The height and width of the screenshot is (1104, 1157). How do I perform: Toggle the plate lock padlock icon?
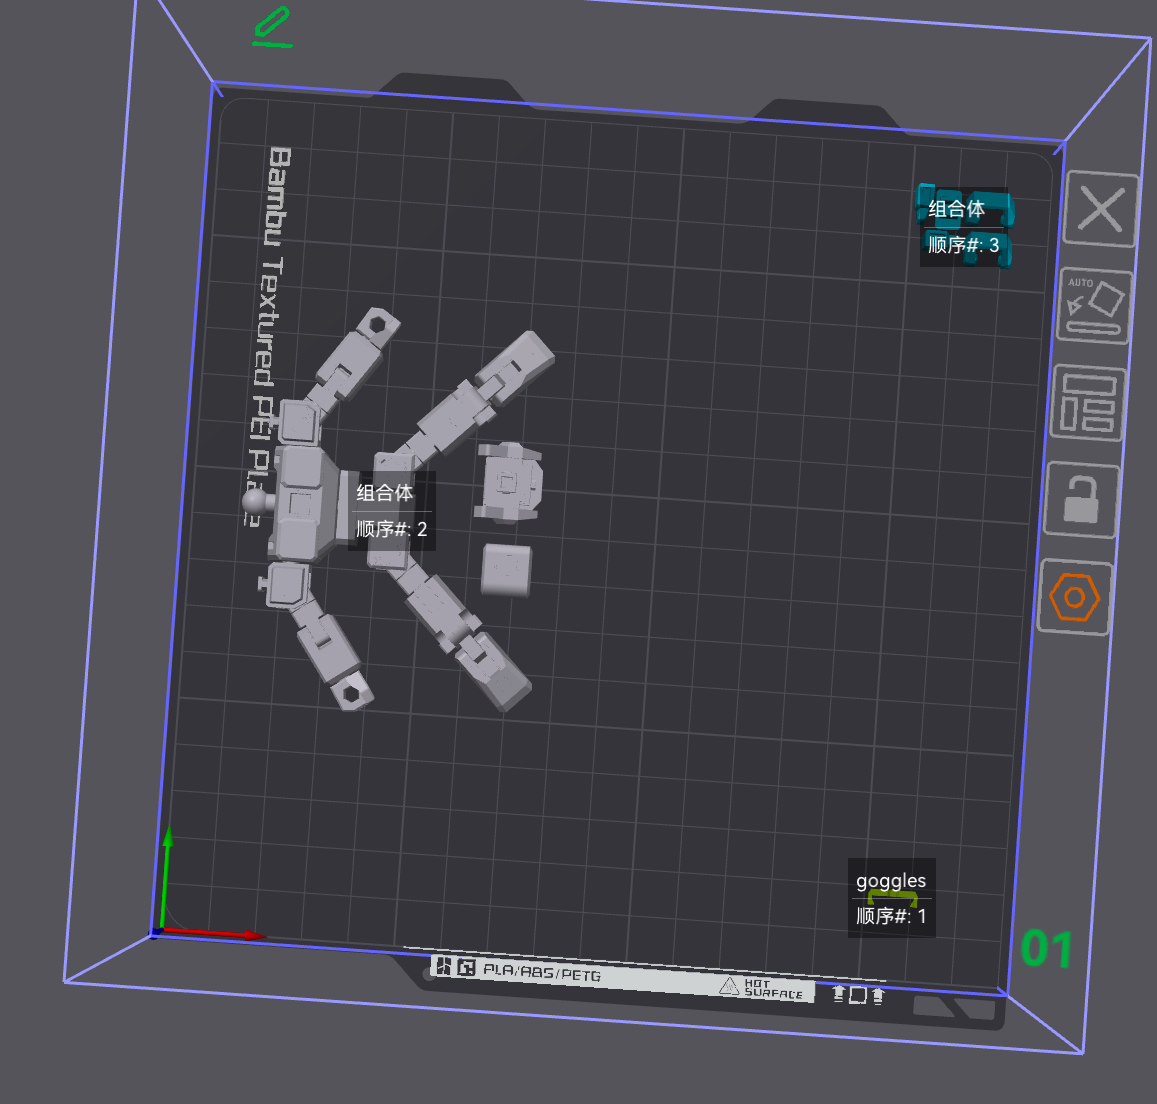tap(1081, 500)
